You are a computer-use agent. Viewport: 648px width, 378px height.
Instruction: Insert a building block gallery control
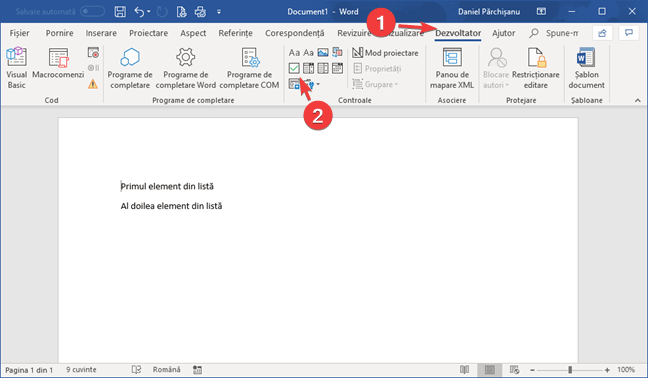pos(337,52)
